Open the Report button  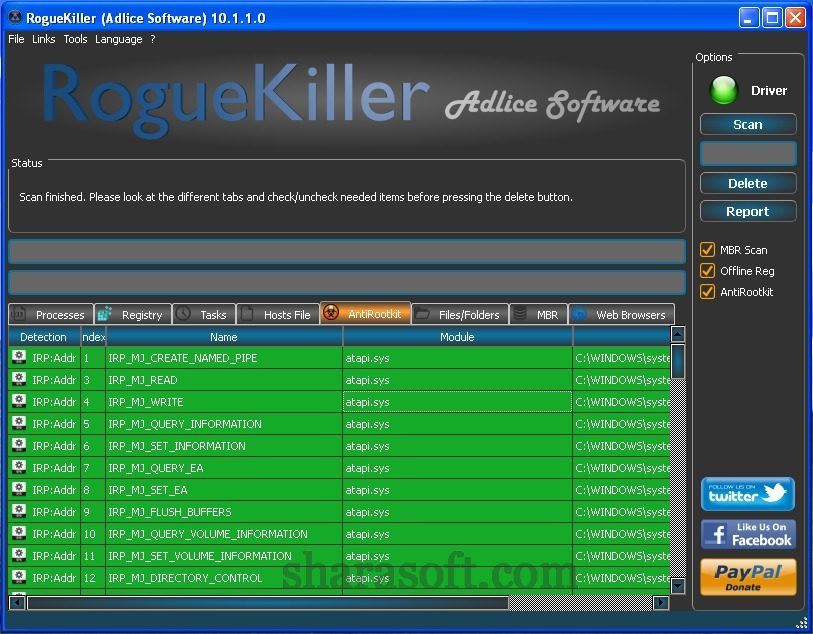tap(748, 212)
